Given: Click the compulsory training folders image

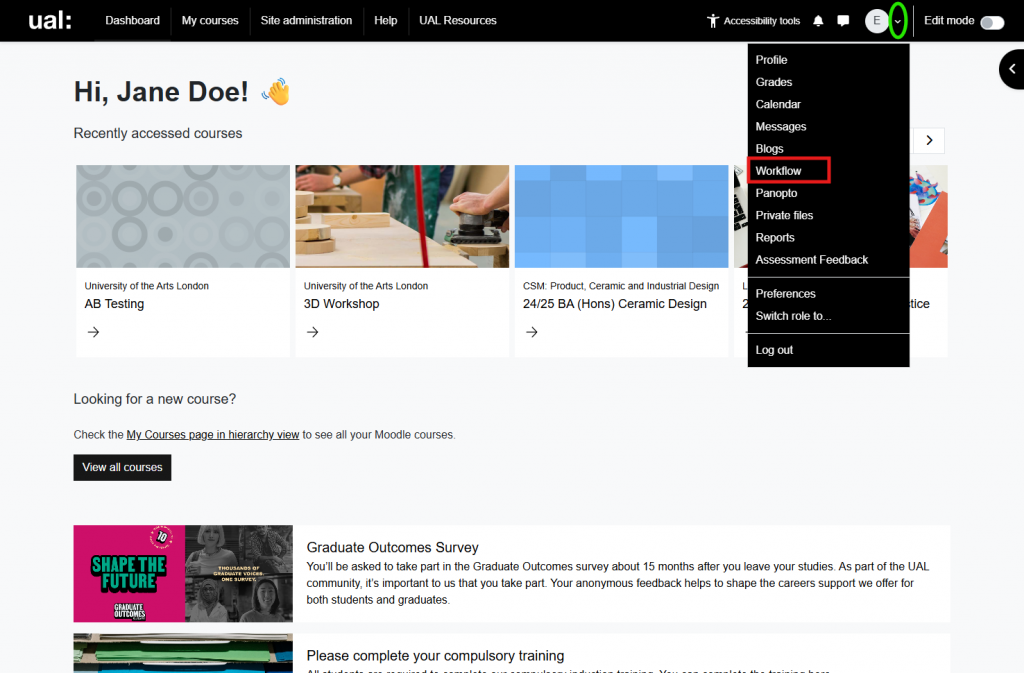Looking at the screenshot, I should click(183, 653).
